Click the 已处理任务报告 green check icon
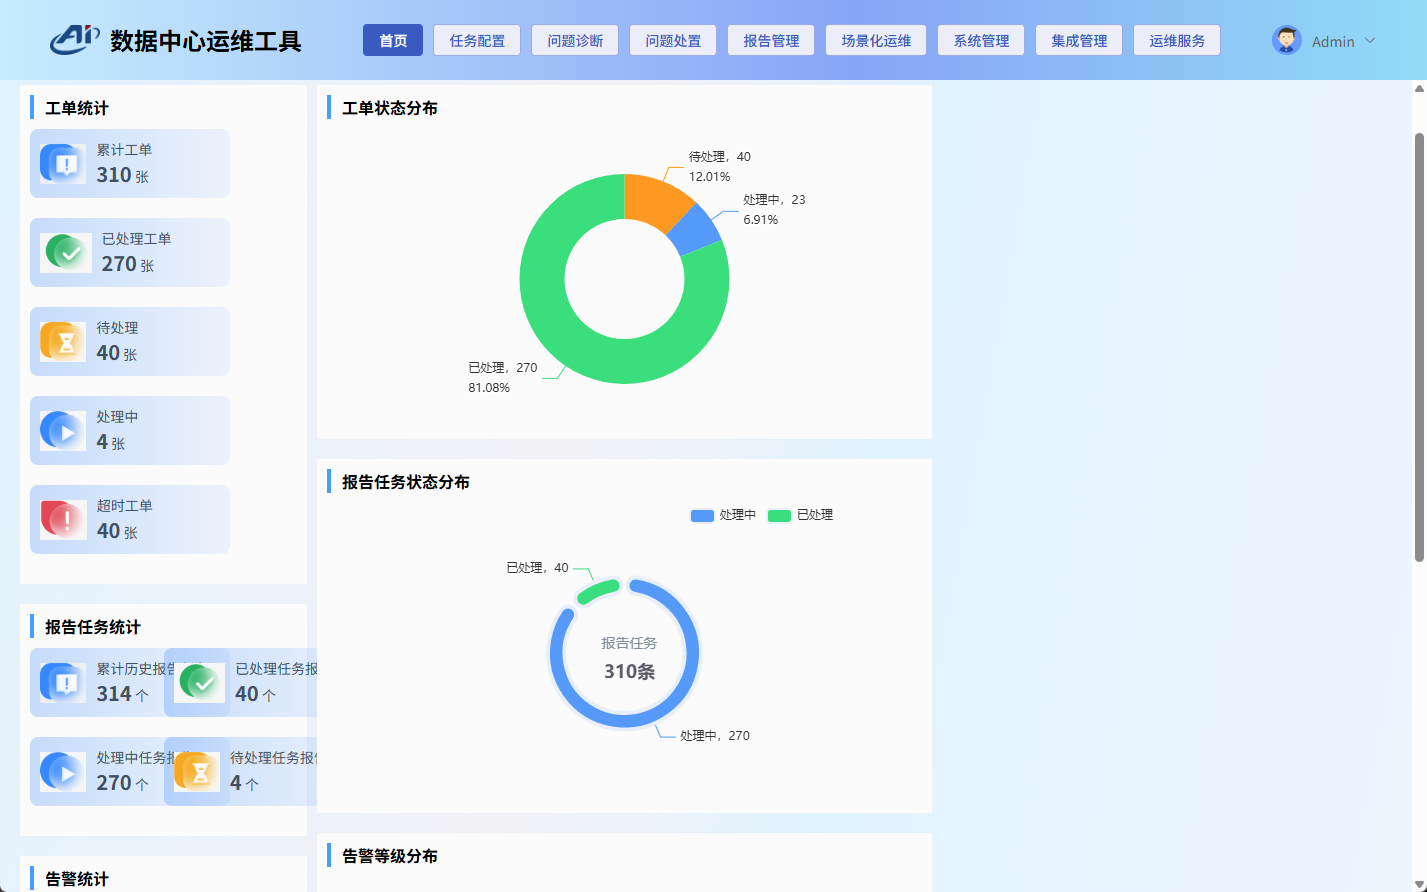Viewport: 1427px width, 892px height. [x=200, y=682]
